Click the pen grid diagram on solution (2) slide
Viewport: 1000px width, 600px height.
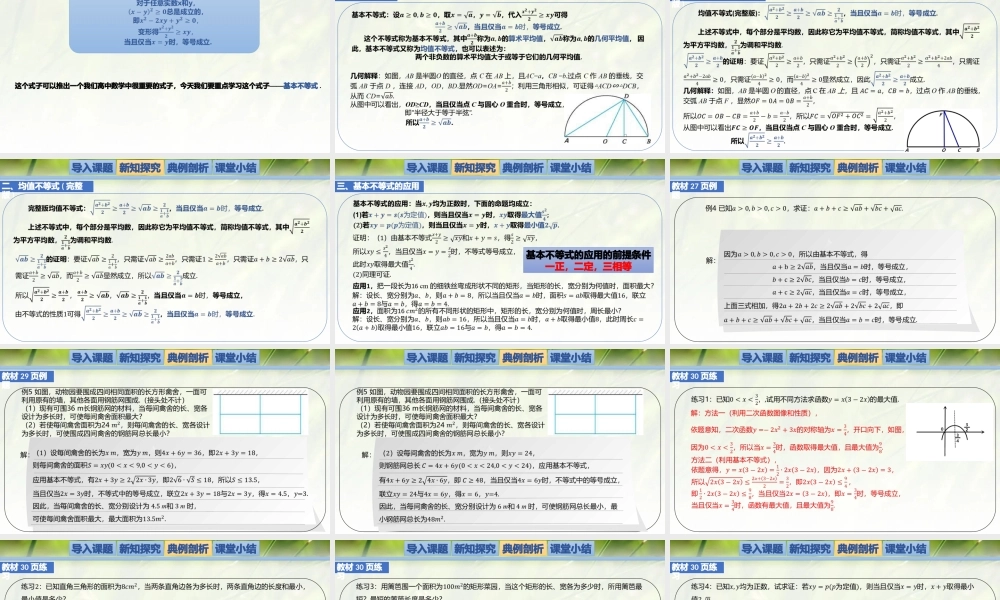point(596,413)
